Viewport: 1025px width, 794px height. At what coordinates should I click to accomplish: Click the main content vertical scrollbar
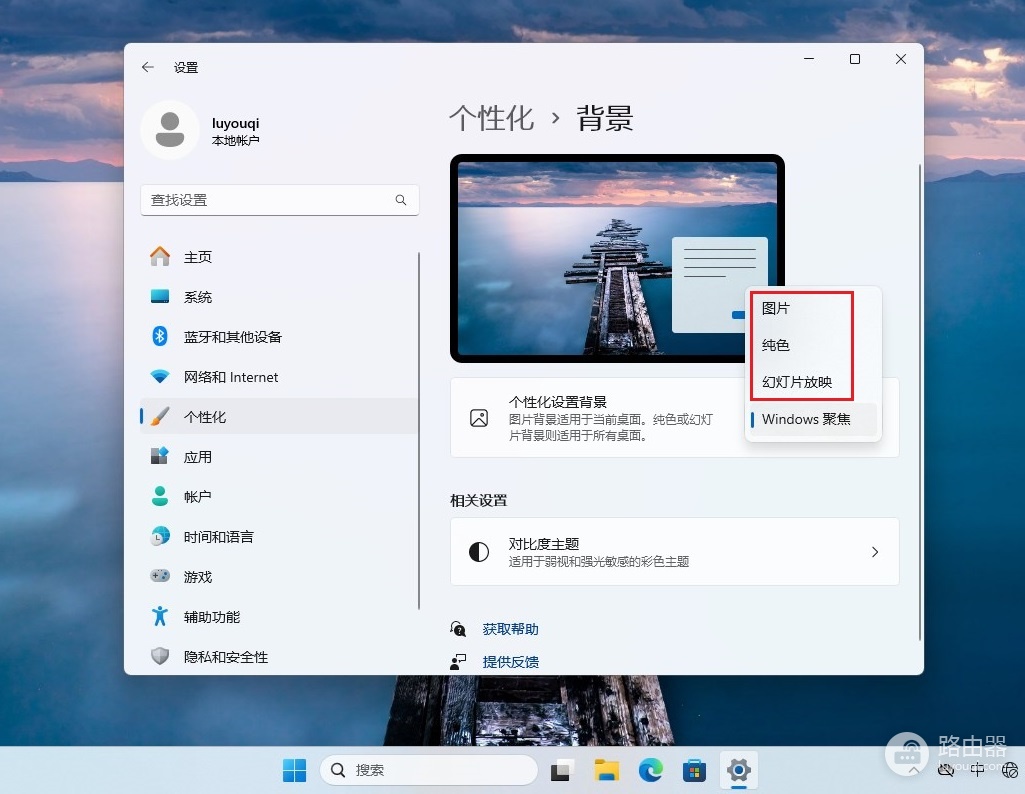coord(919,402)
